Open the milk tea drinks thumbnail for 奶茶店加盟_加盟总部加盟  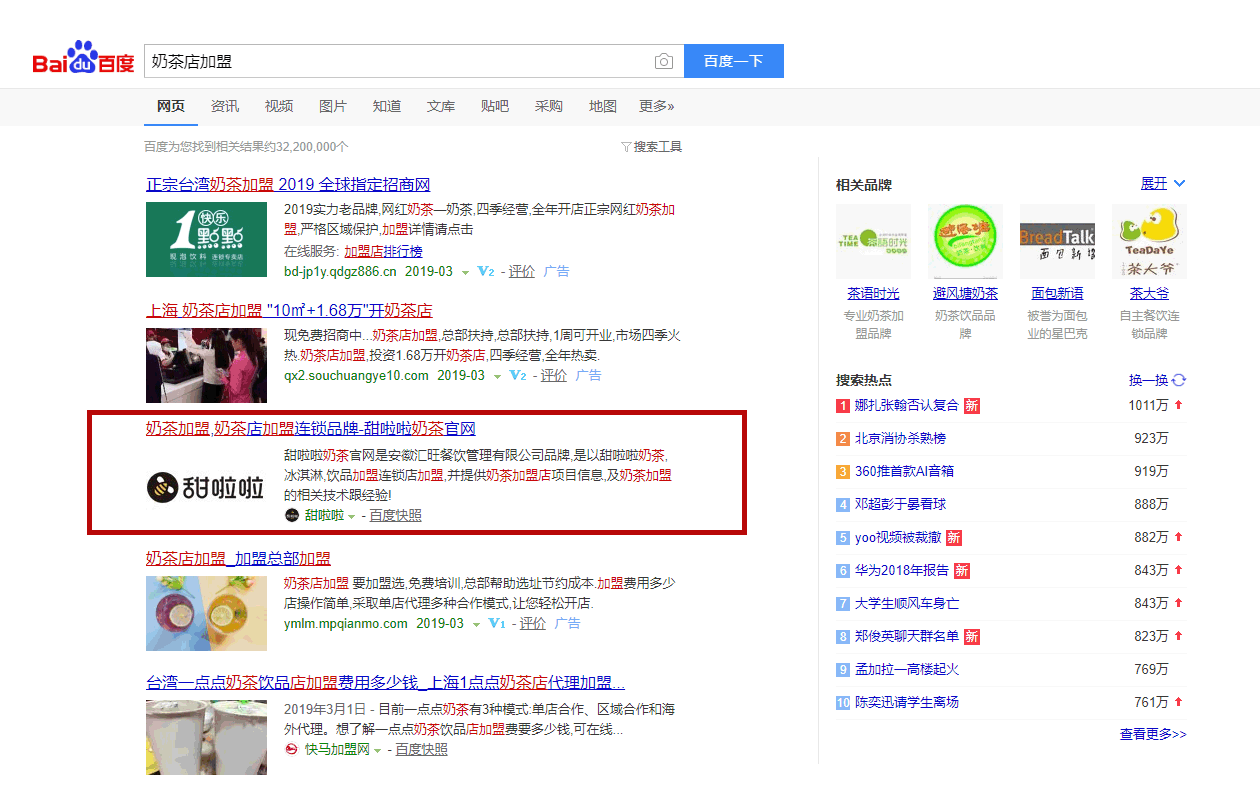pos(206,613)
